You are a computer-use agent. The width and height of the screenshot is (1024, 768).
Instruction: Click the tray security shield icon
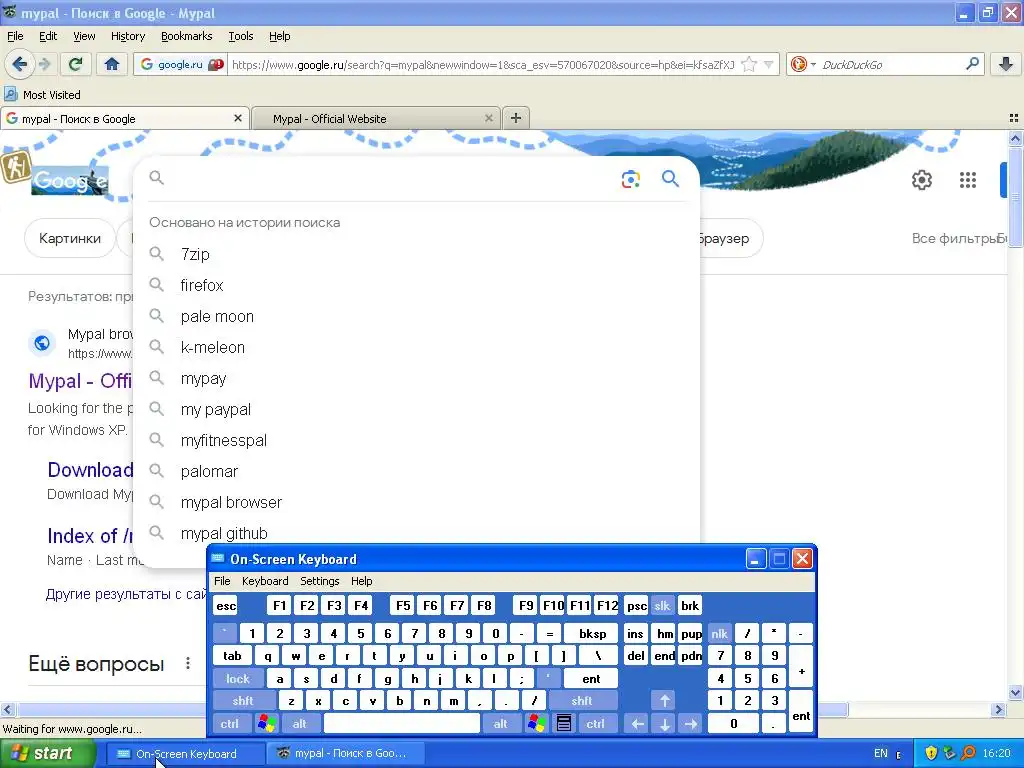[x=931, y=754]
